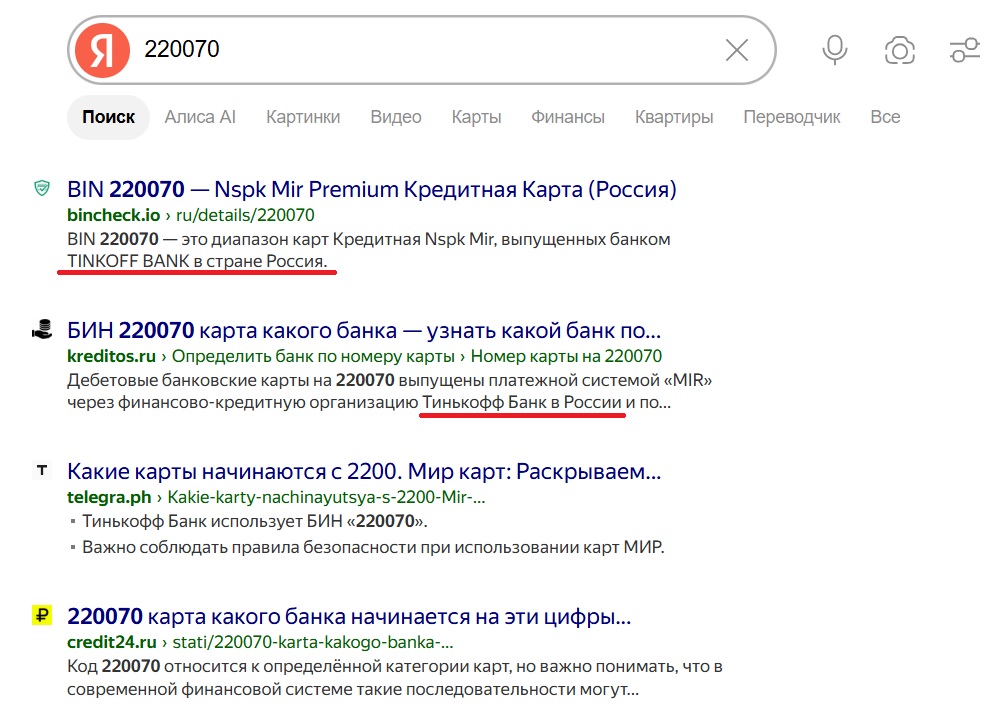This screenshot has height=722, width=1008.
Task: Open image search with the camera icon
Action: click(x=899, y=50)
